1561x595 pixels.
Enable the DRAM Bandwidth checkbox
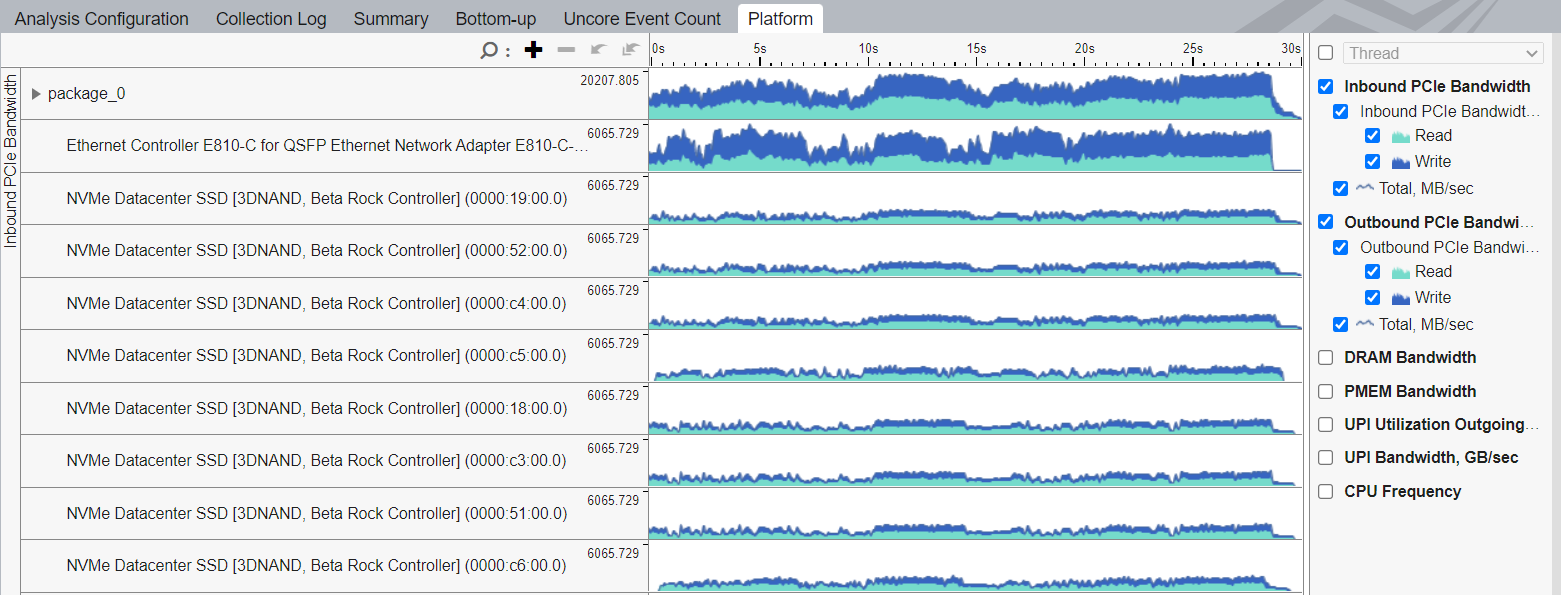pyautogui.click(x=1326, y=357)
